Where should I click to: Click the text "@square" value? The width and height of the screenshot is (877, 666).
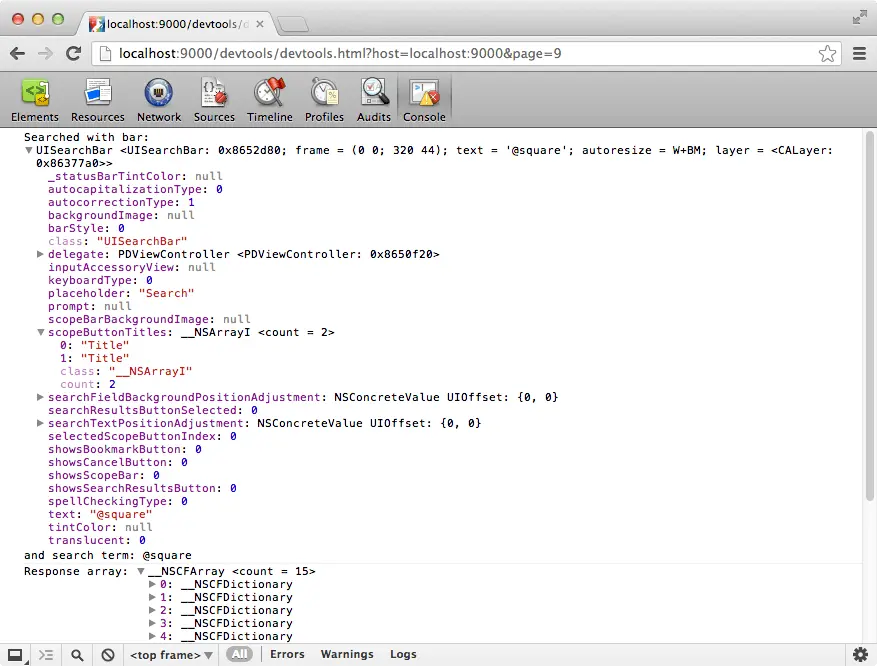121,514
